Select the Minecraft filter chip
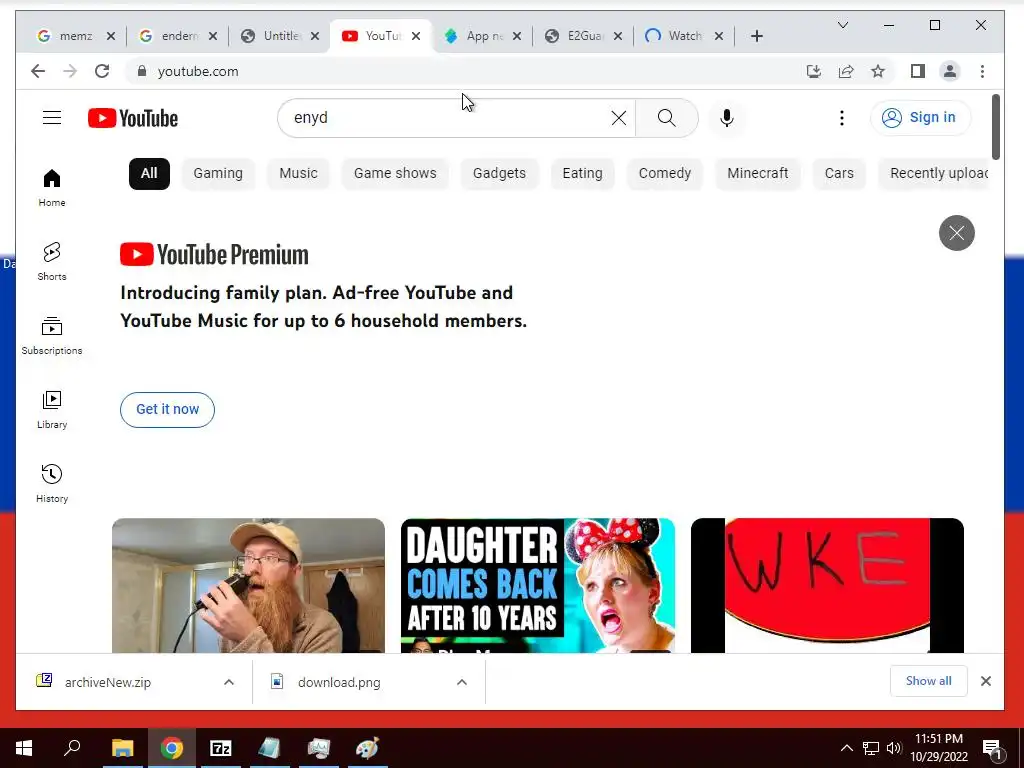The width and height of the screenshot is (1024, 768). (x=758, y=173)
